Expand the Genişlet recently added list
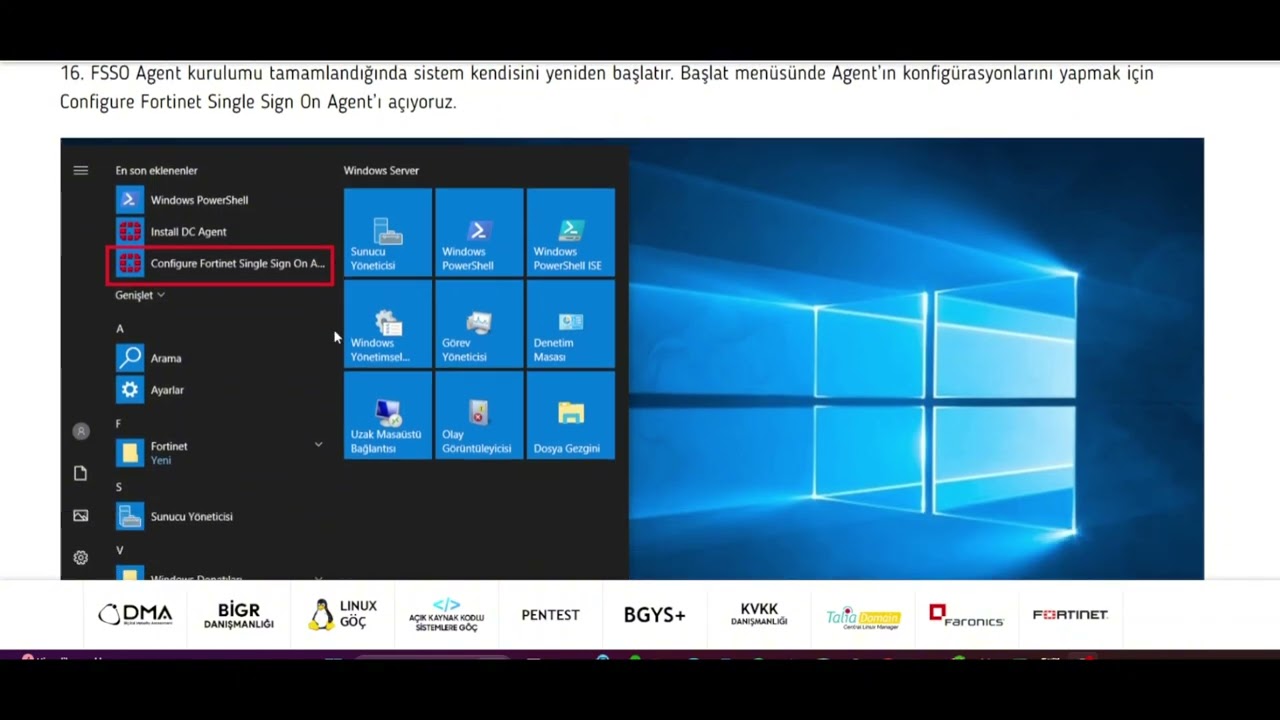Screen dimensions: 1280x720 [x=140, y=295]
